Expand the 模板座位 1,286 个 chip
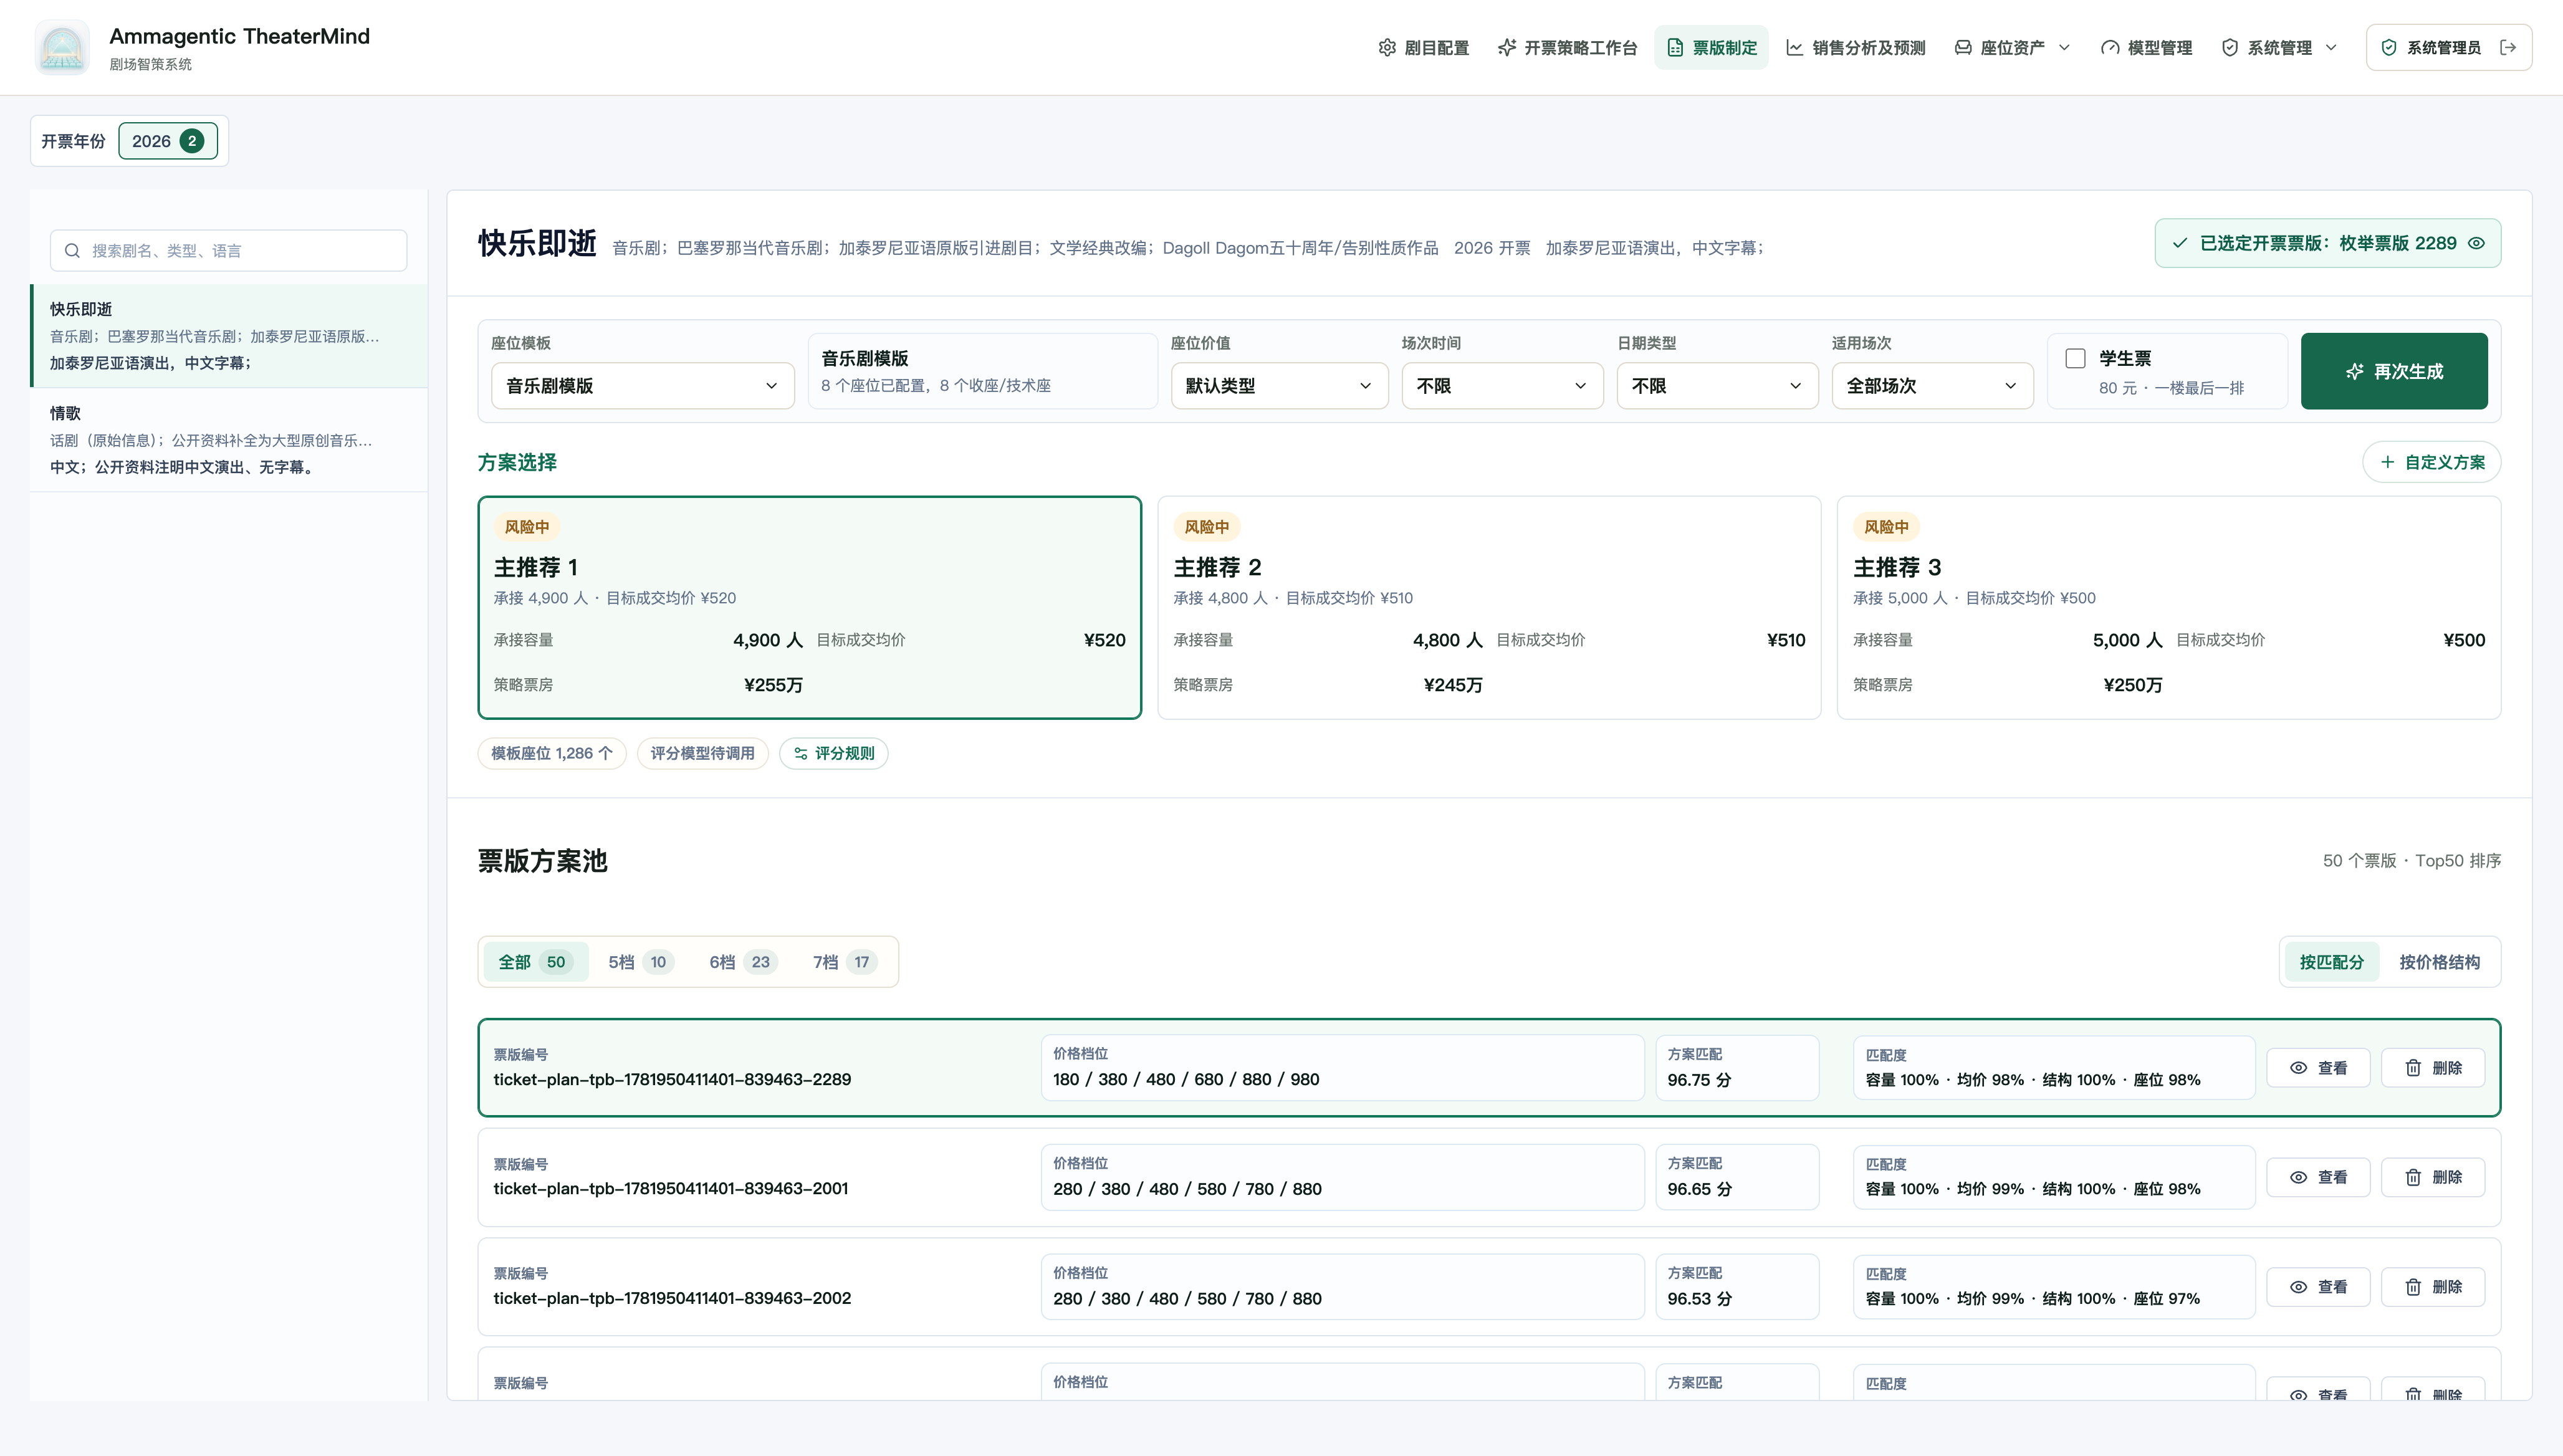This screenshot has width=2563, height=1456. pyautogui.click(x=552, y=754)
